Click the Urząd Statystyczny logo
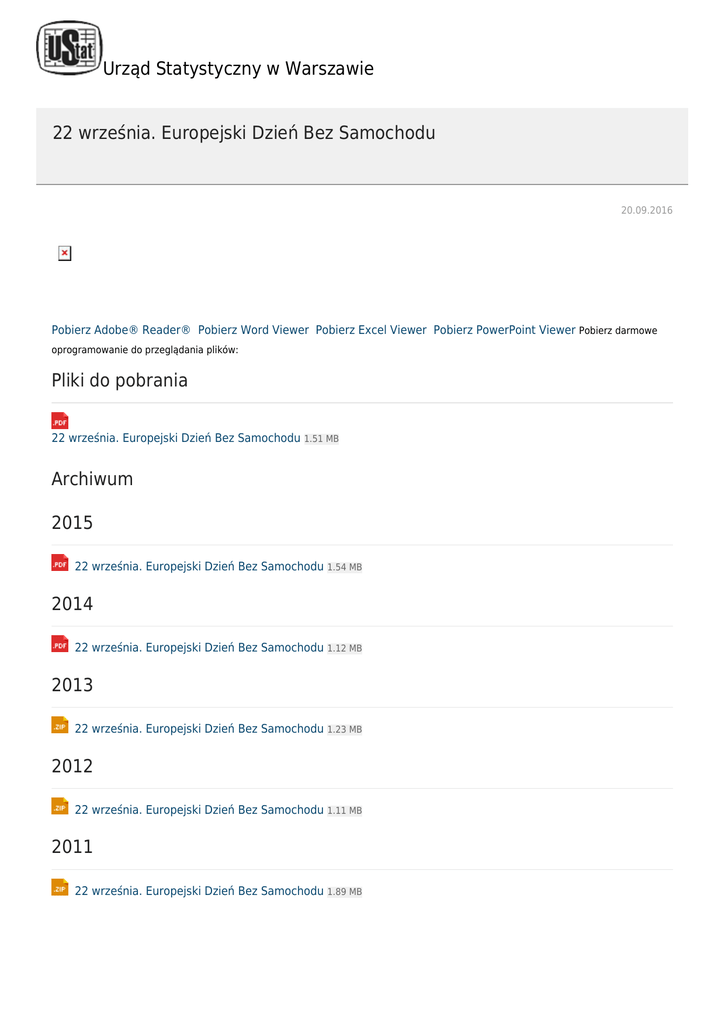Image resolution: width=725 pixels, height=1024 pixels. point(69,48)
